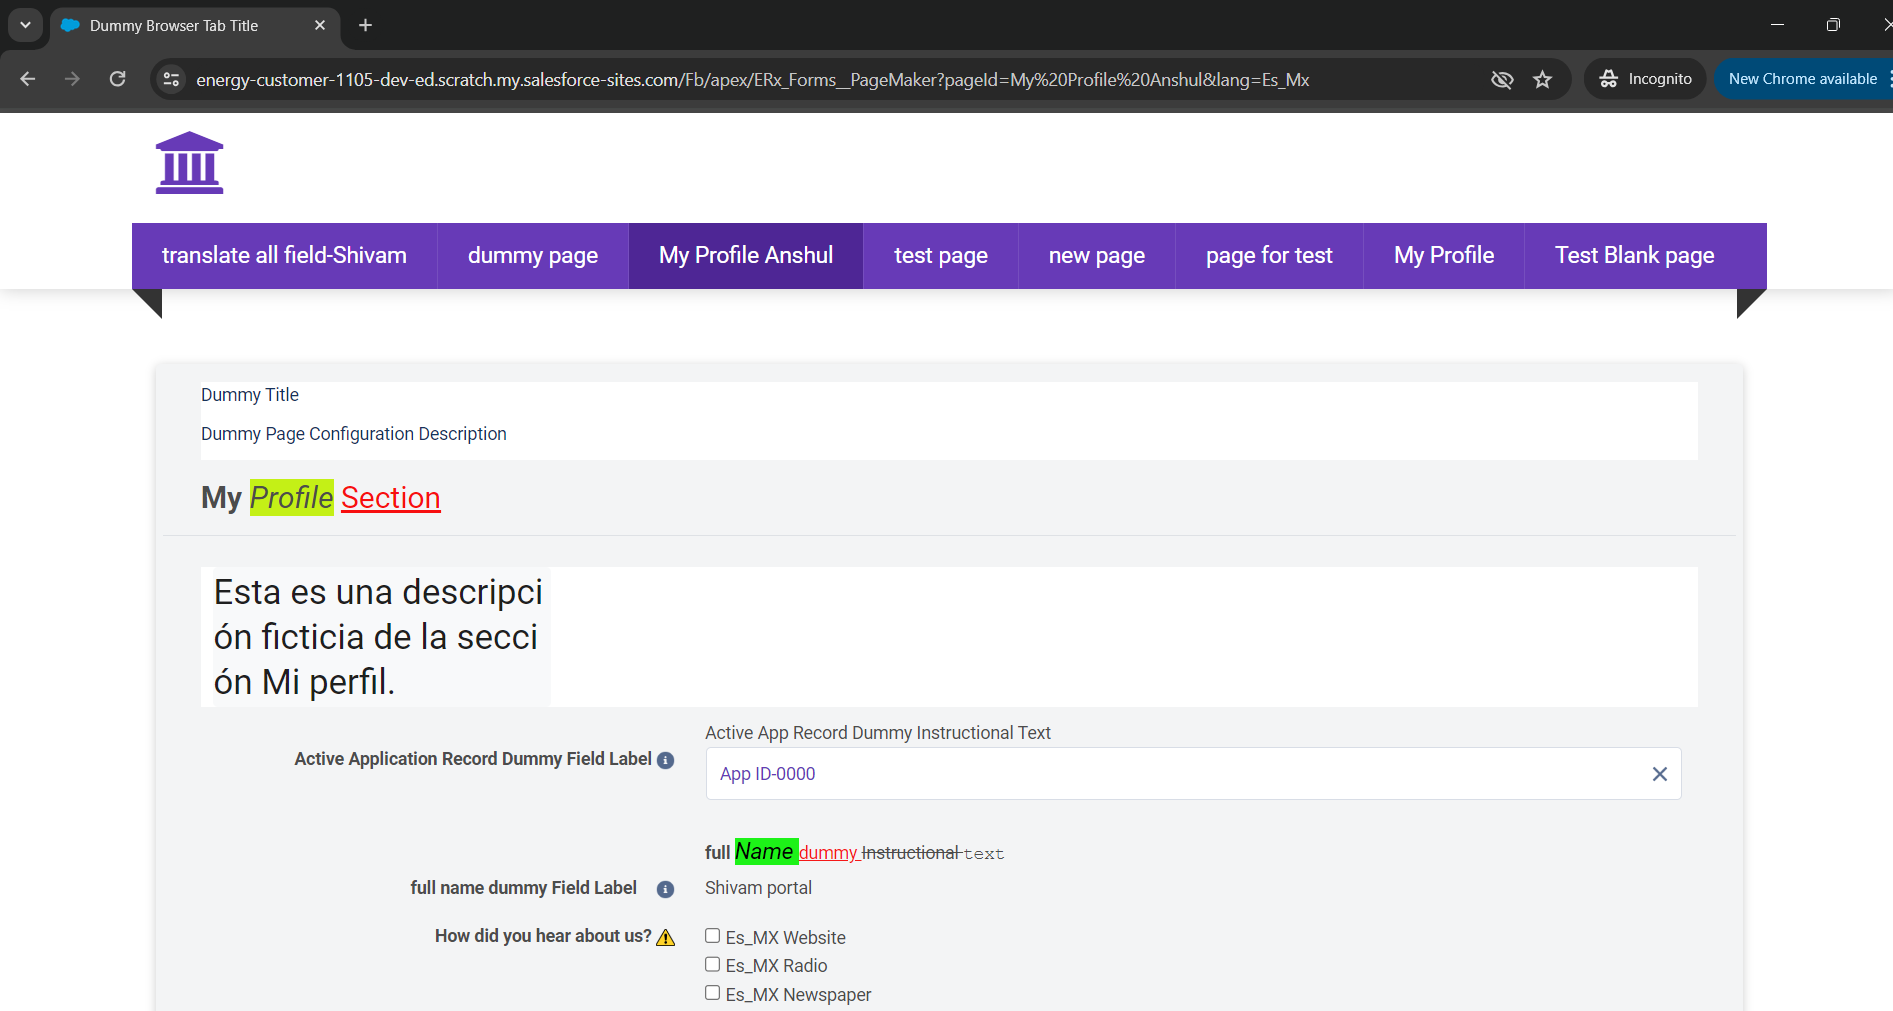The height and width of the screenshot is (1011, 1893).
Task: Tick the Es_MX Radio option
Action: (712, 964)
